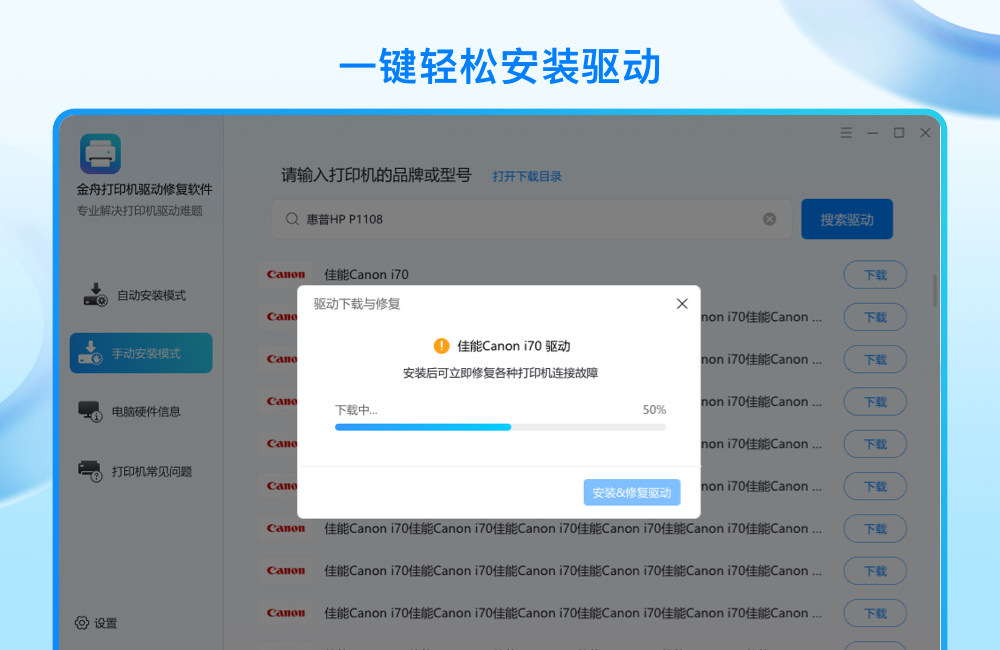Screen dimensions: 1000x650
Task: Close the driver download dialog
Action: [x=682, y=303]
